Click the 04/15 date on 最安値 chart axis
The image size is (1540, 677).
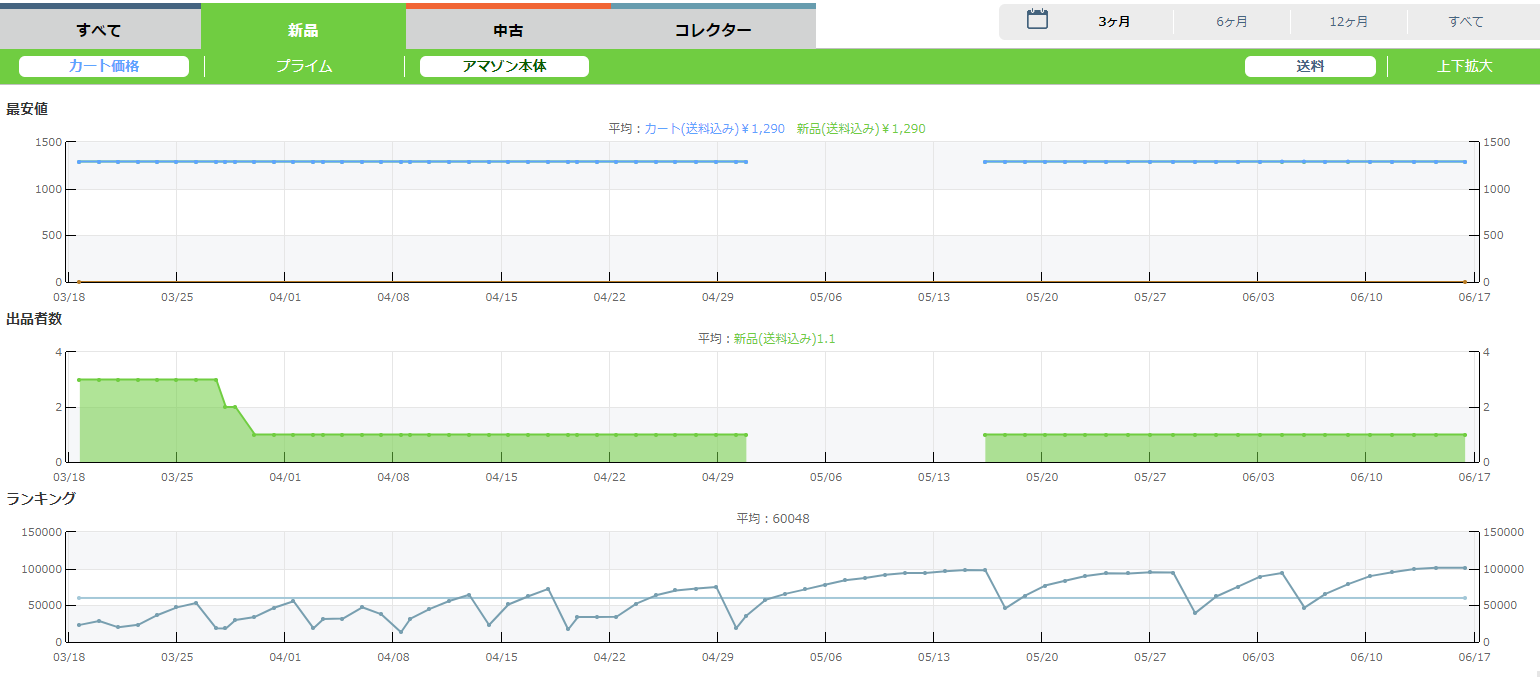501,297
